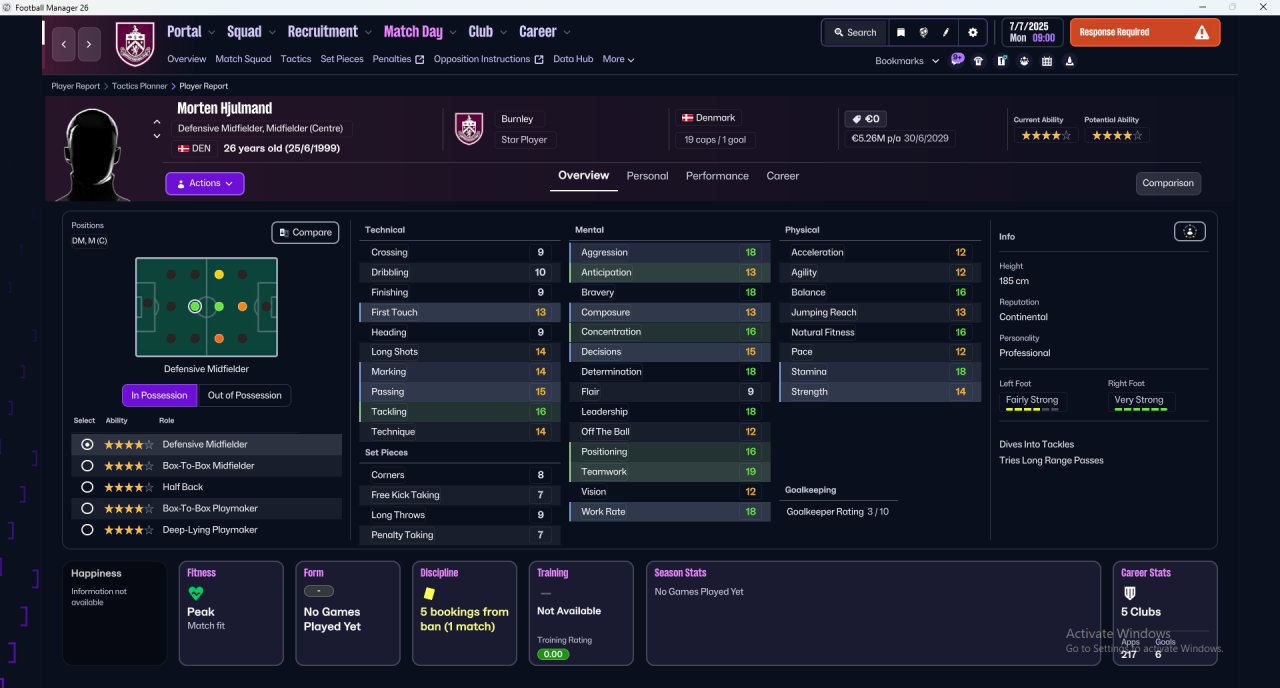Viewport: 1280px width, 688px height.
Task: Click Burnley crest in player header
Action: point(469,128)
